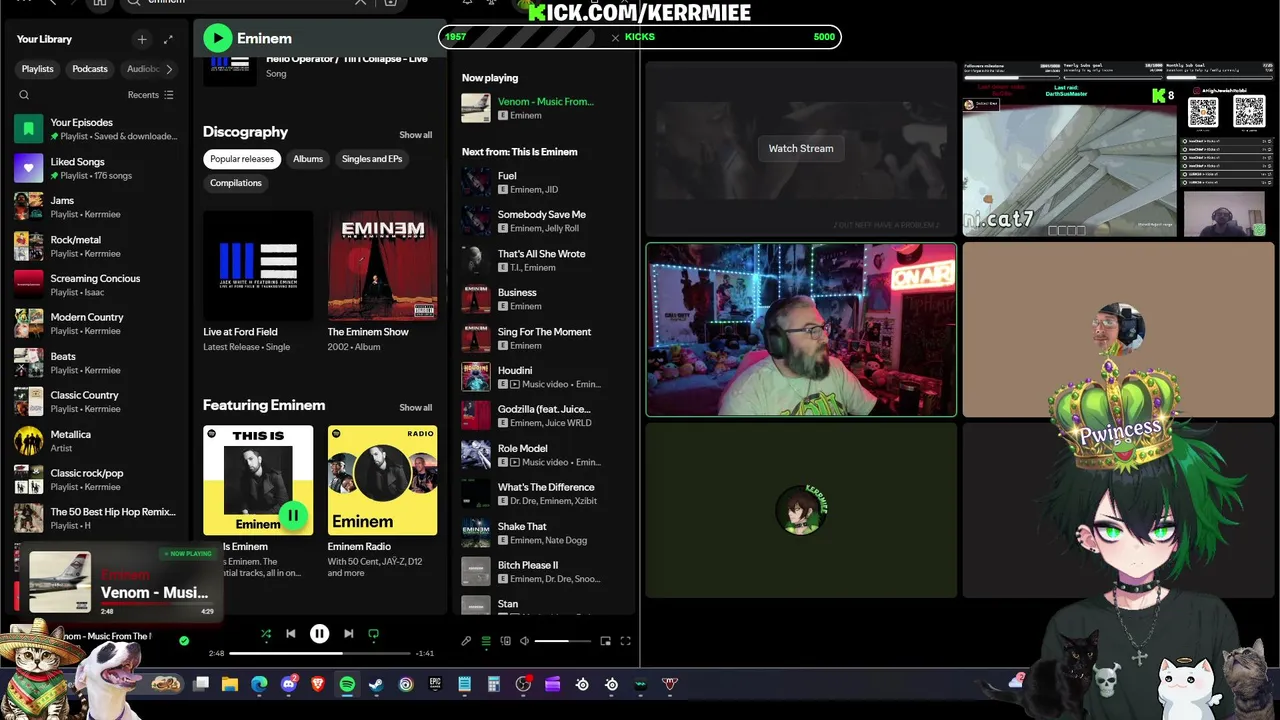The image size is (1280, 720).
Task: Open Discord from the taskbar
Action: click(289, 684)
